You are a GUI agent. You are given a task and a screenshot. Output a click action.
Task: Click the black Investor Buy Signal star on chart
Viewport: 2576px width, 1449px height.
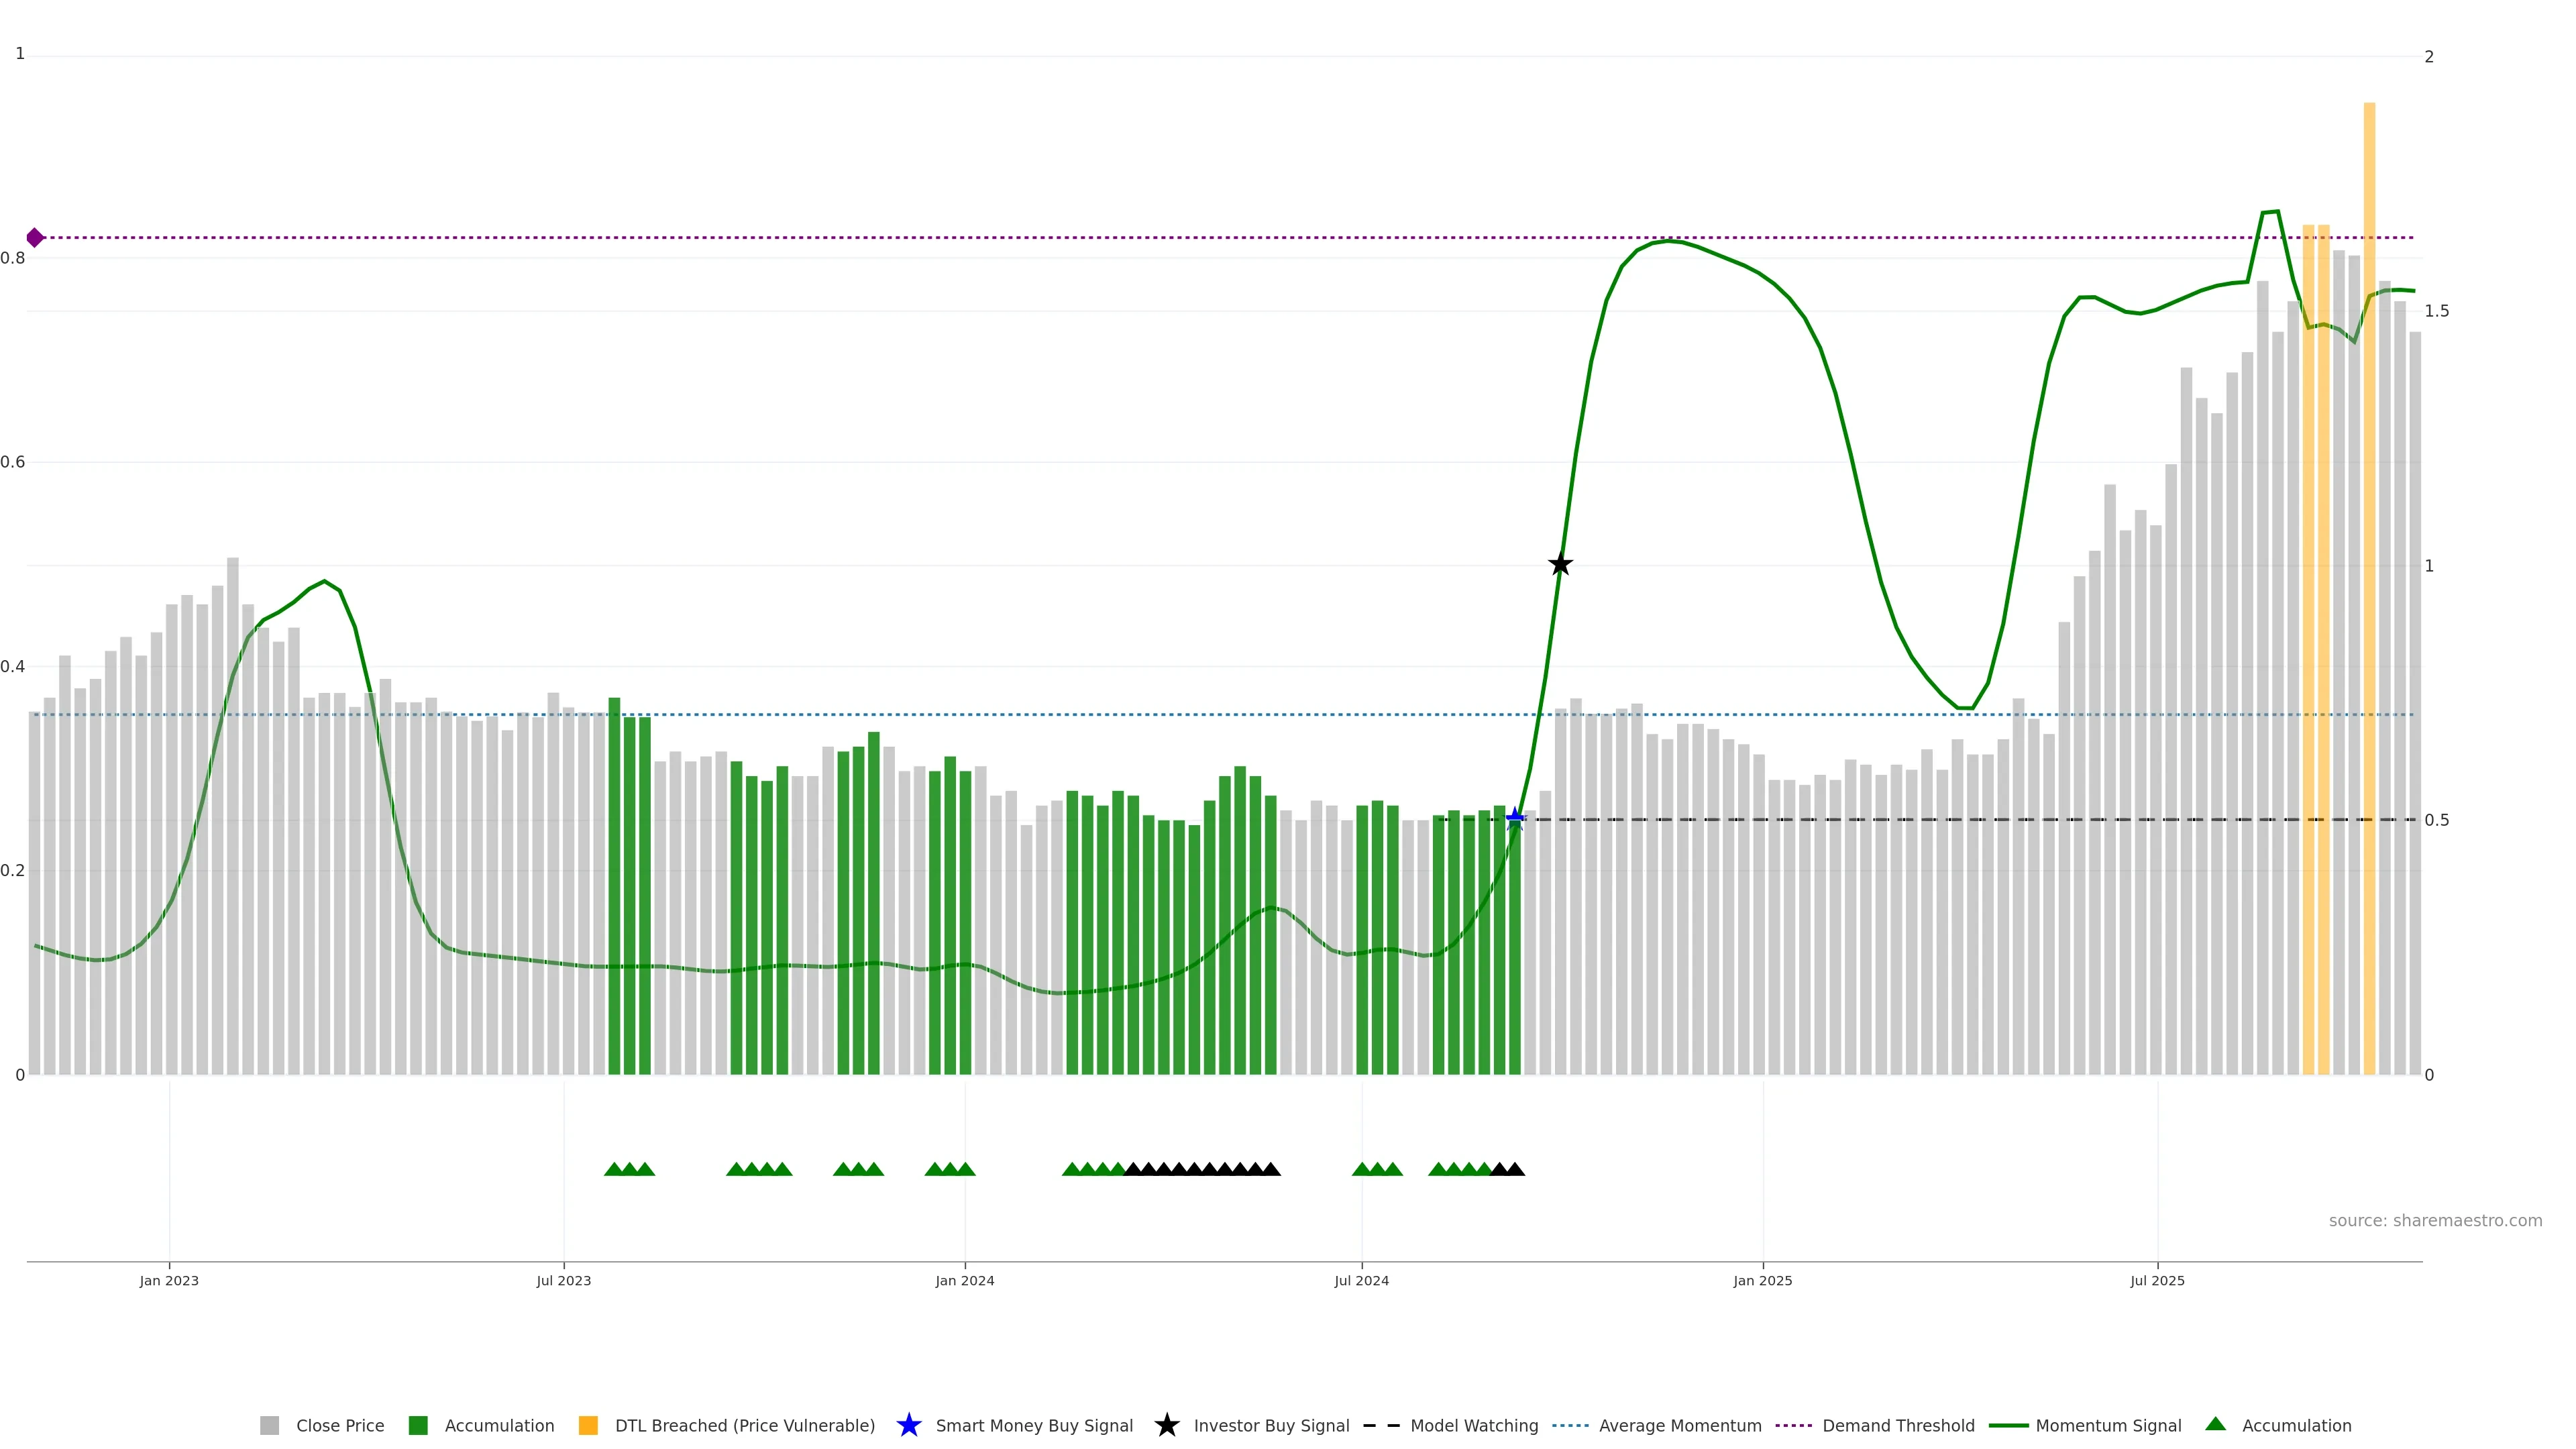[x=1560, y=565]
